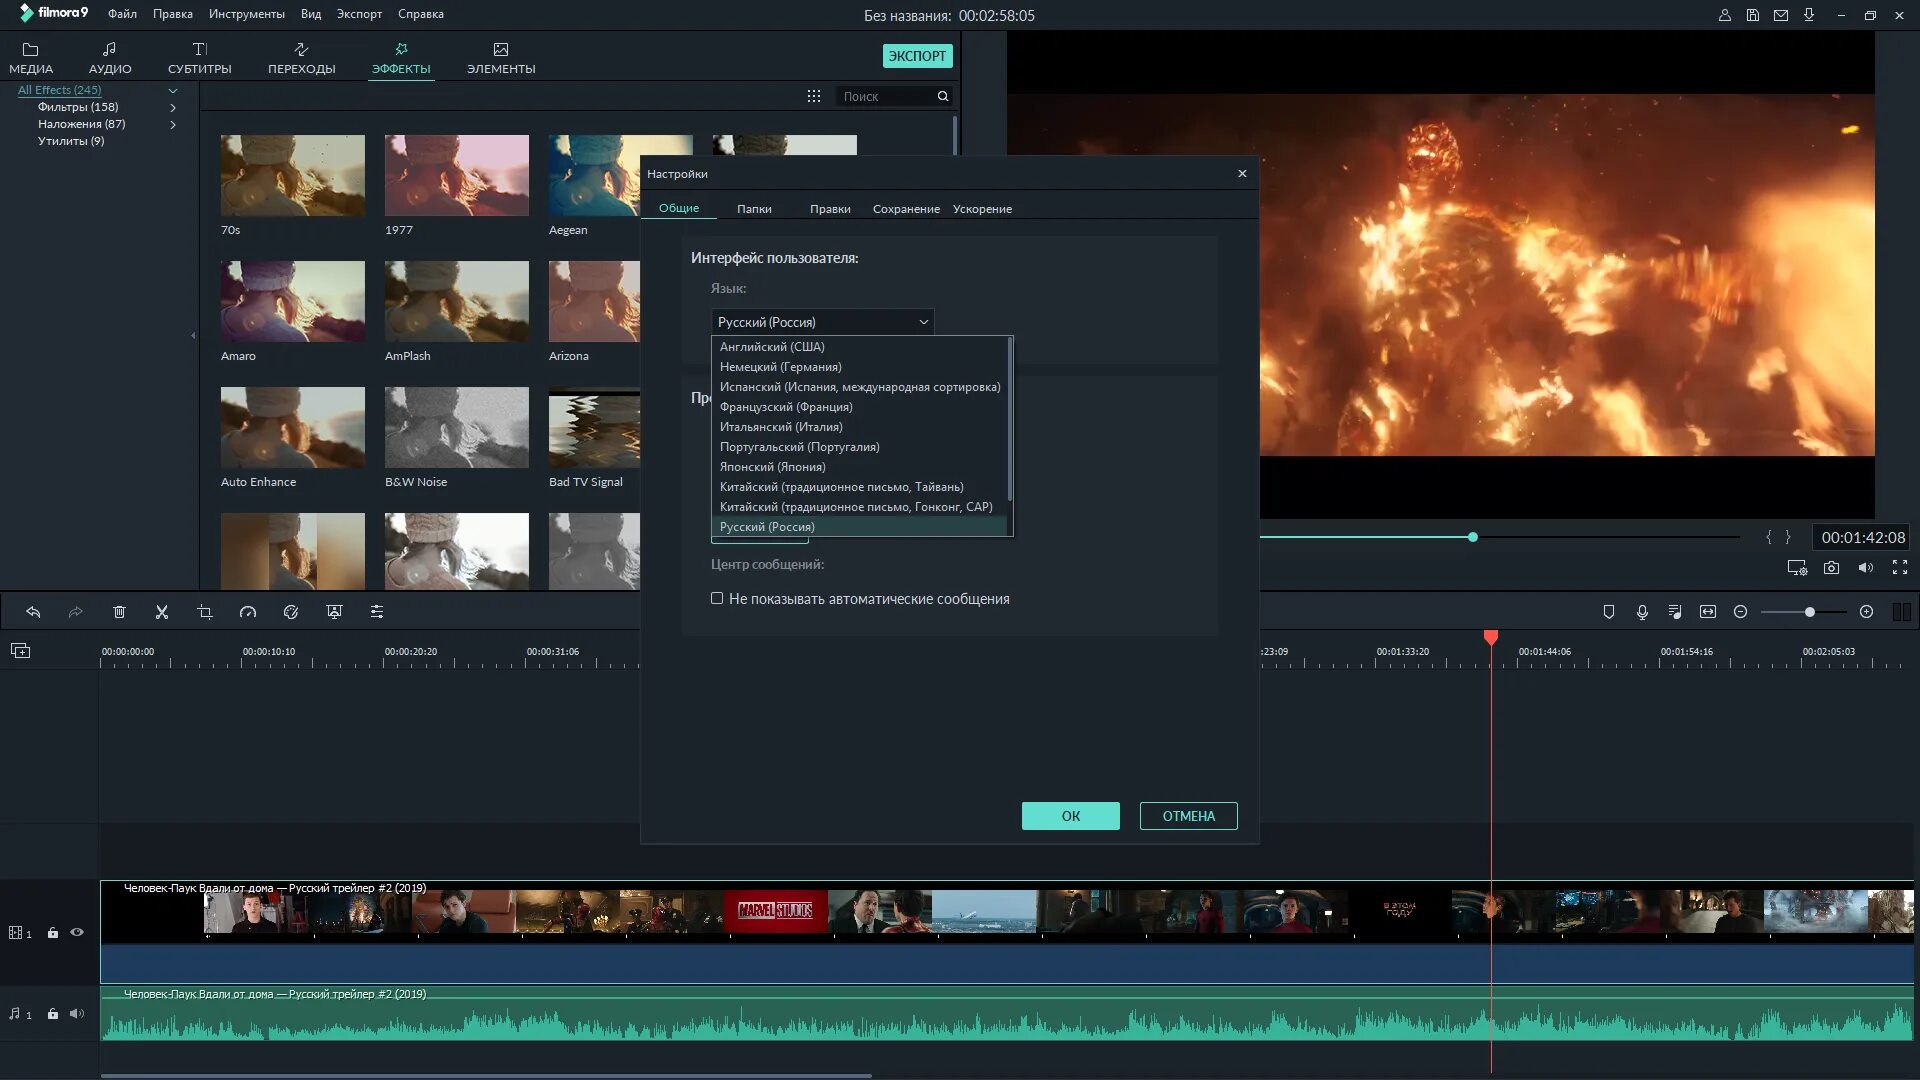Open the Русский (Россия) language dropdown
This screenshot has height=1080, width=1920.
(822, 322)
